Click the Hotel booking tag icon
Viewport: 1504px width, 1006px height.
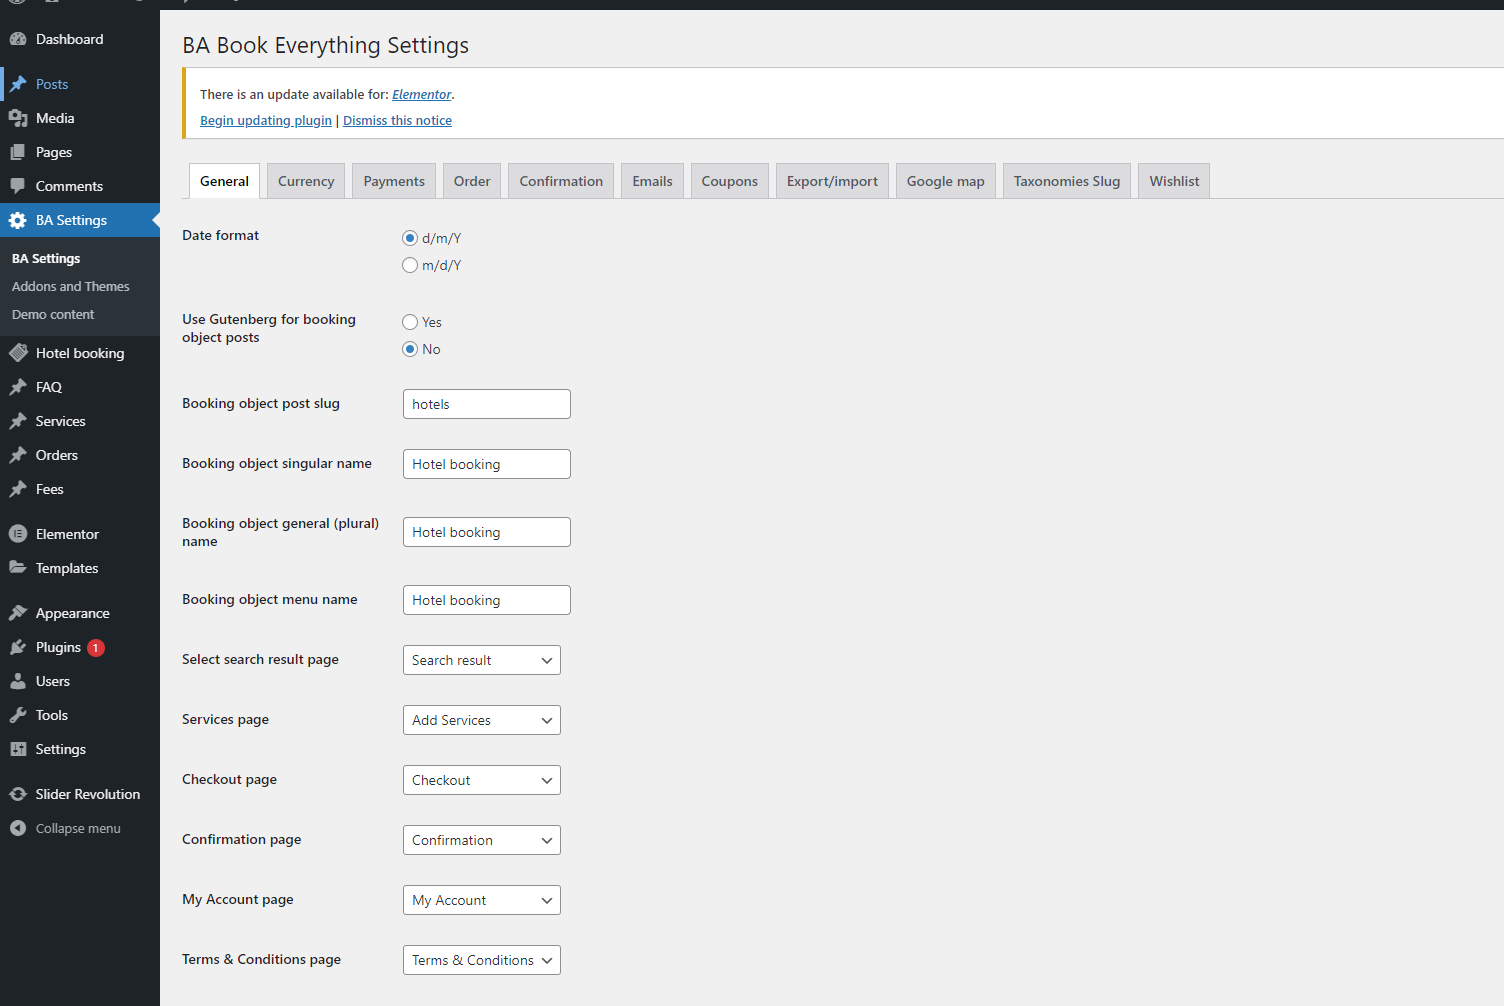(x=18, y=353)
